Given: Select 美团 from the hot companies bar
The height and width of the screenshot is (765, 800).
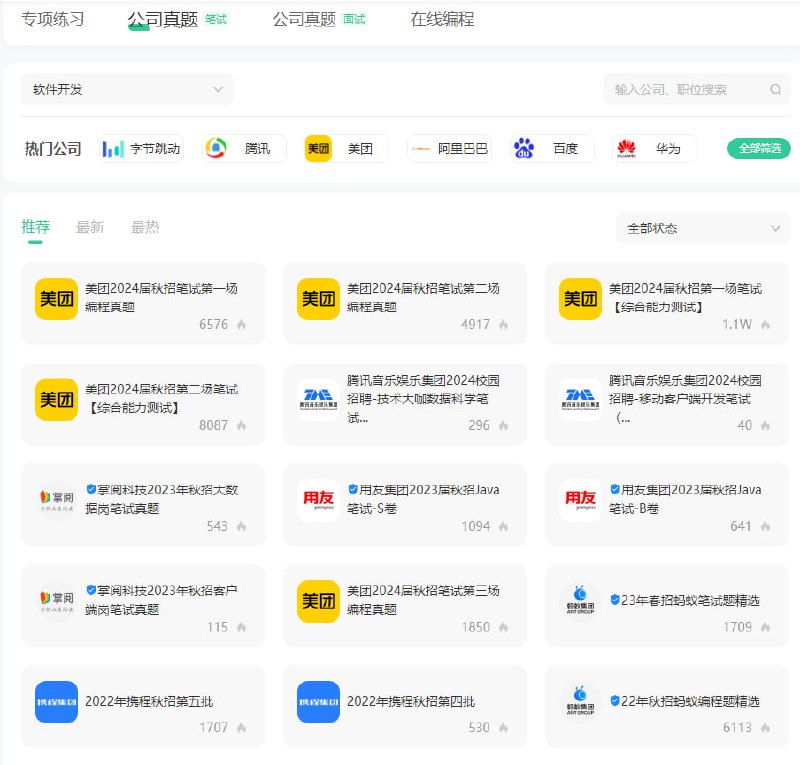Looking at the screenshot, I should coord(318,147).
